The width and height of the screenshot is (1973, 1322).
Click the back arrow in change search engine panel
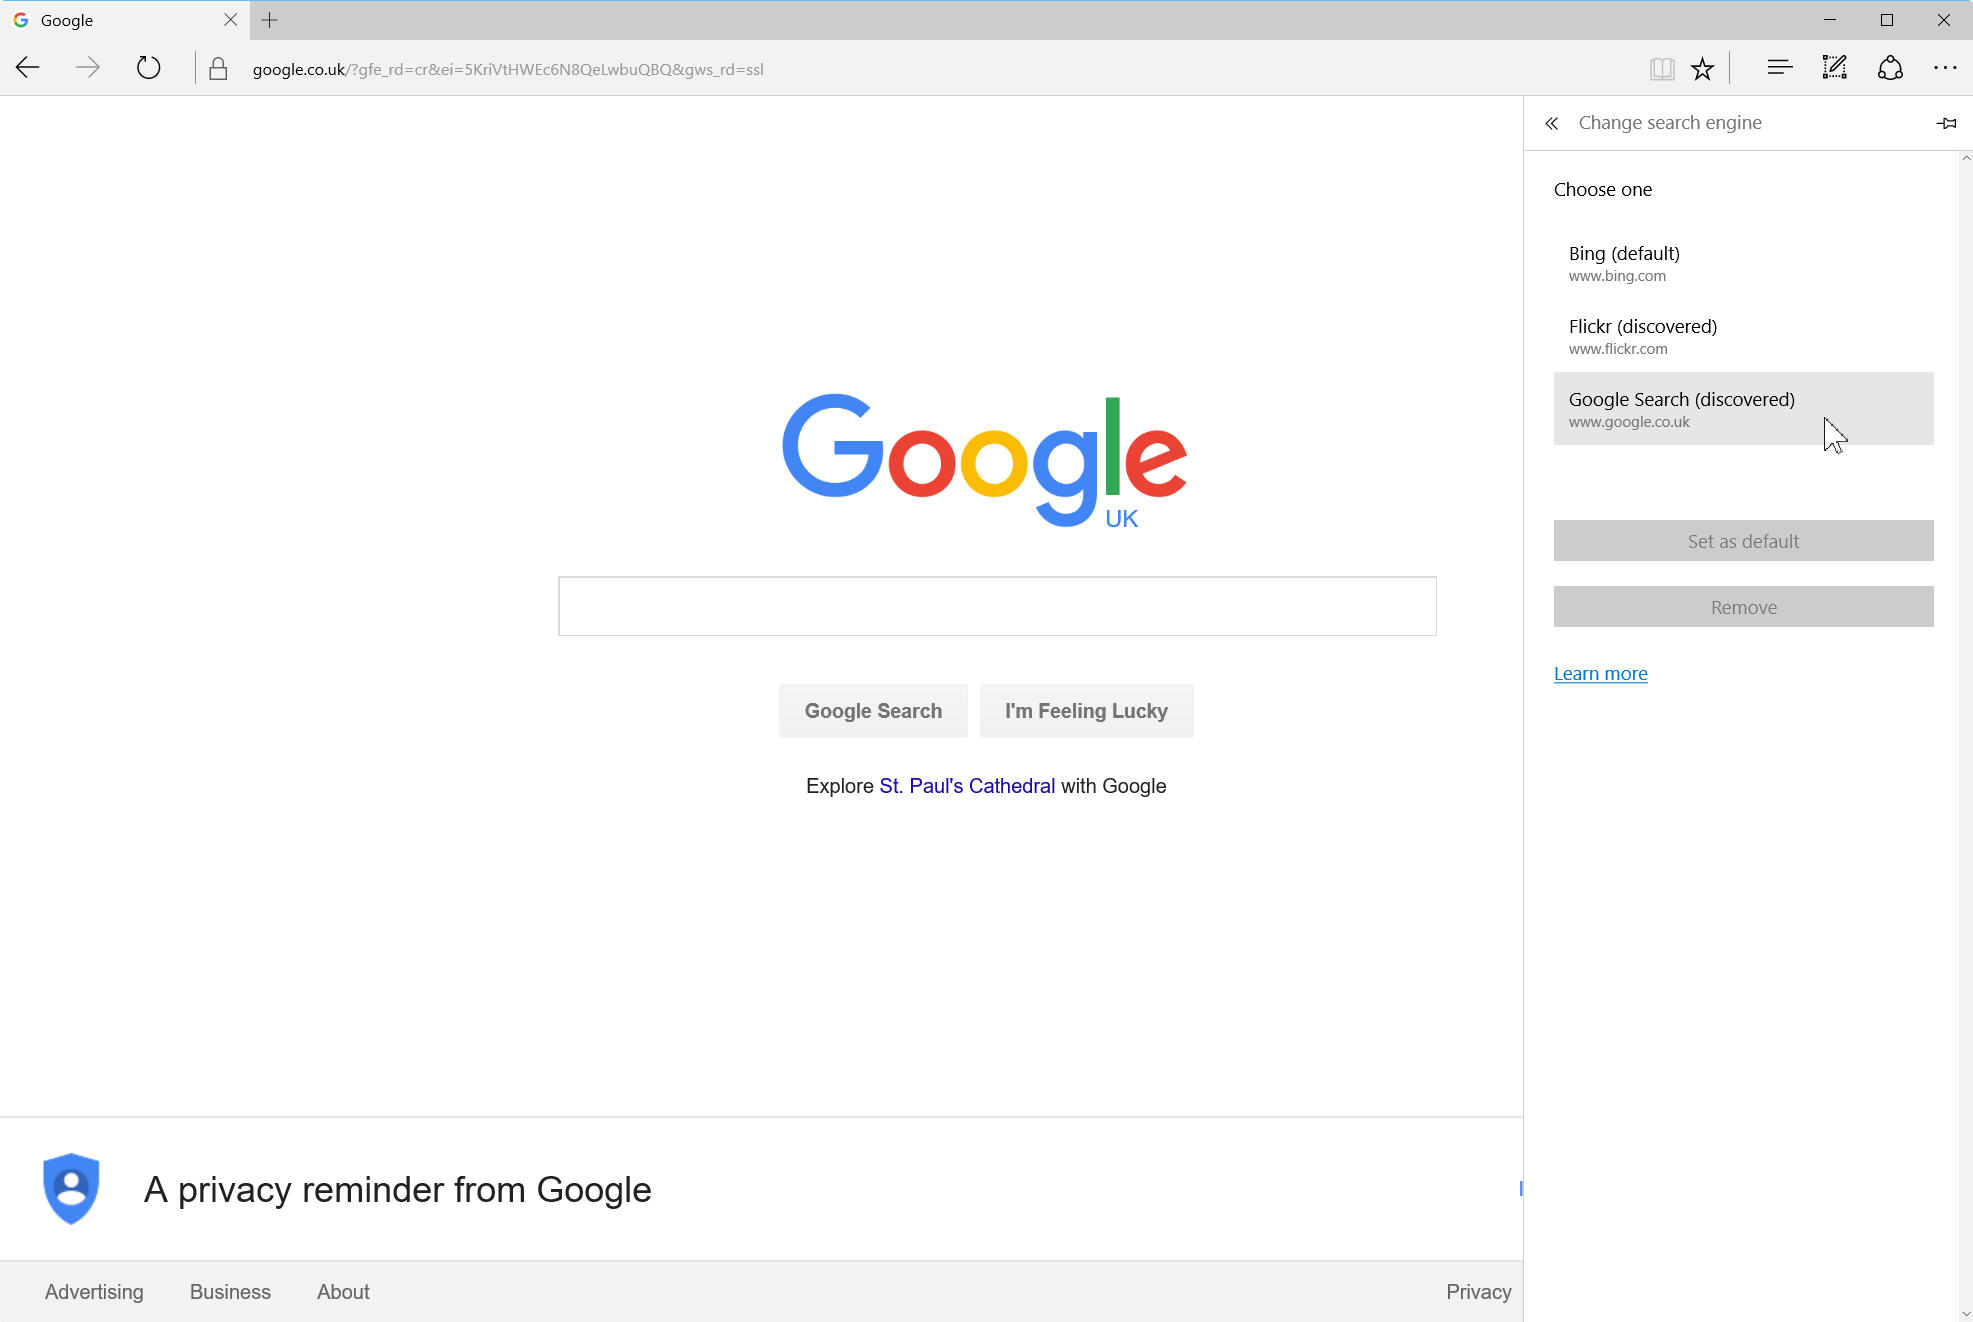pyautogui.click(x=1552, y=122)
